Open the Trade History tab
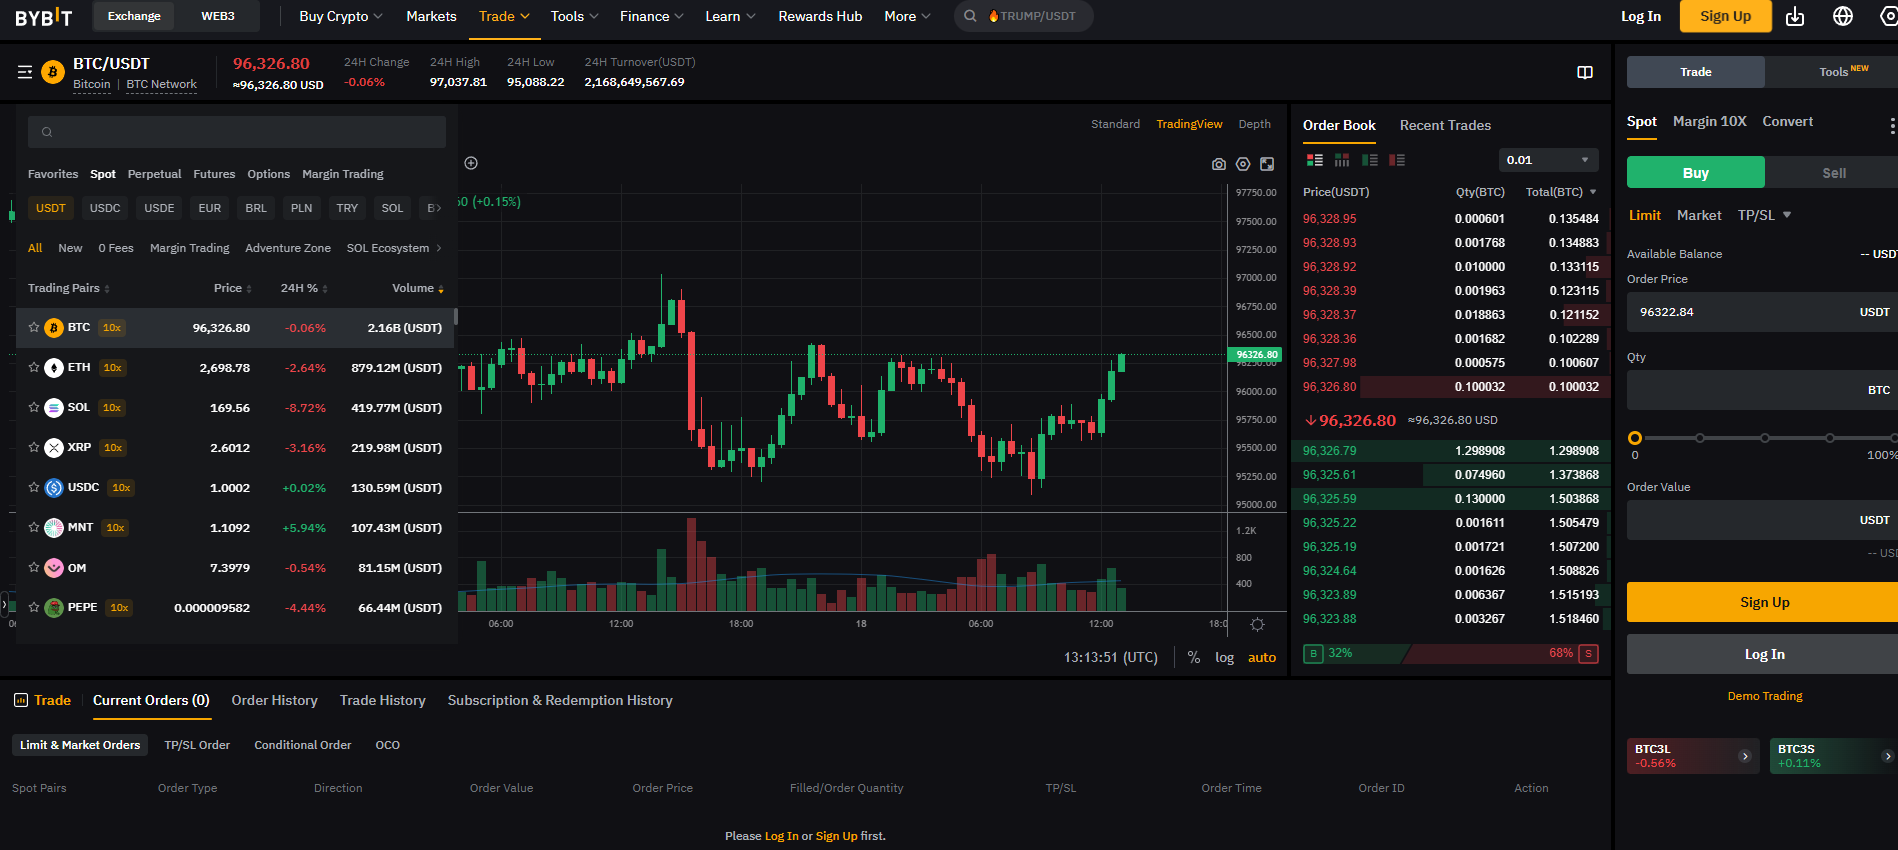The width and height of the screenshot is (1898, 850). click(x=382, y=700)
